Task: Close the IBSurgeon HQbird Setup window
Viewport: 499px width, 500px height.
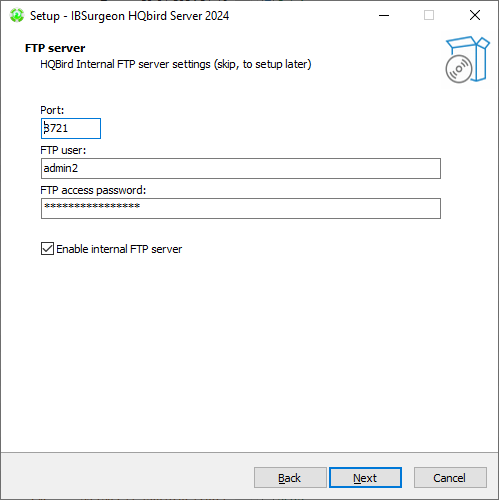Action: (475, 15)
